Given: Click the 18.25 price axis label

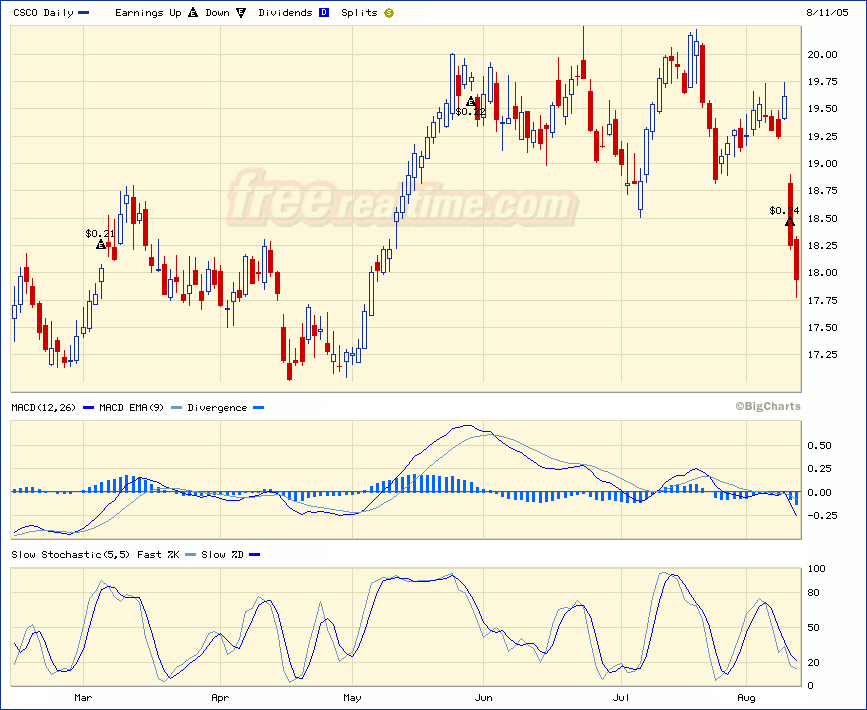Looking at the screenshot, I should coord(823,246).
